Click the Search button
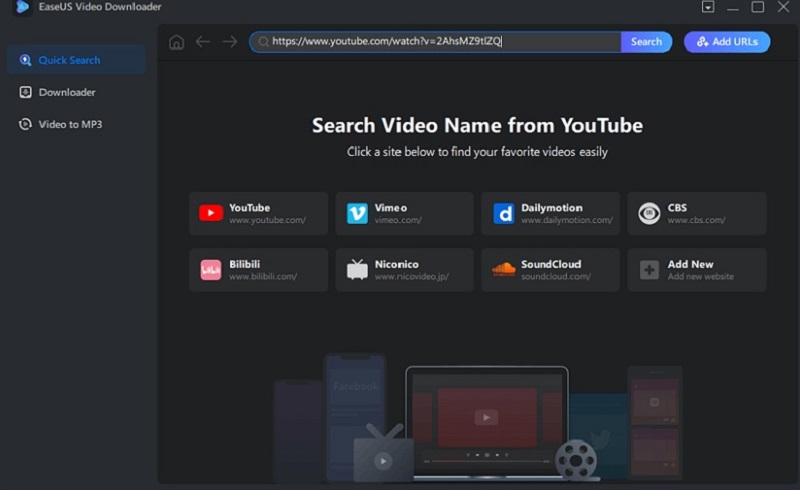 (x=646, y=42)
